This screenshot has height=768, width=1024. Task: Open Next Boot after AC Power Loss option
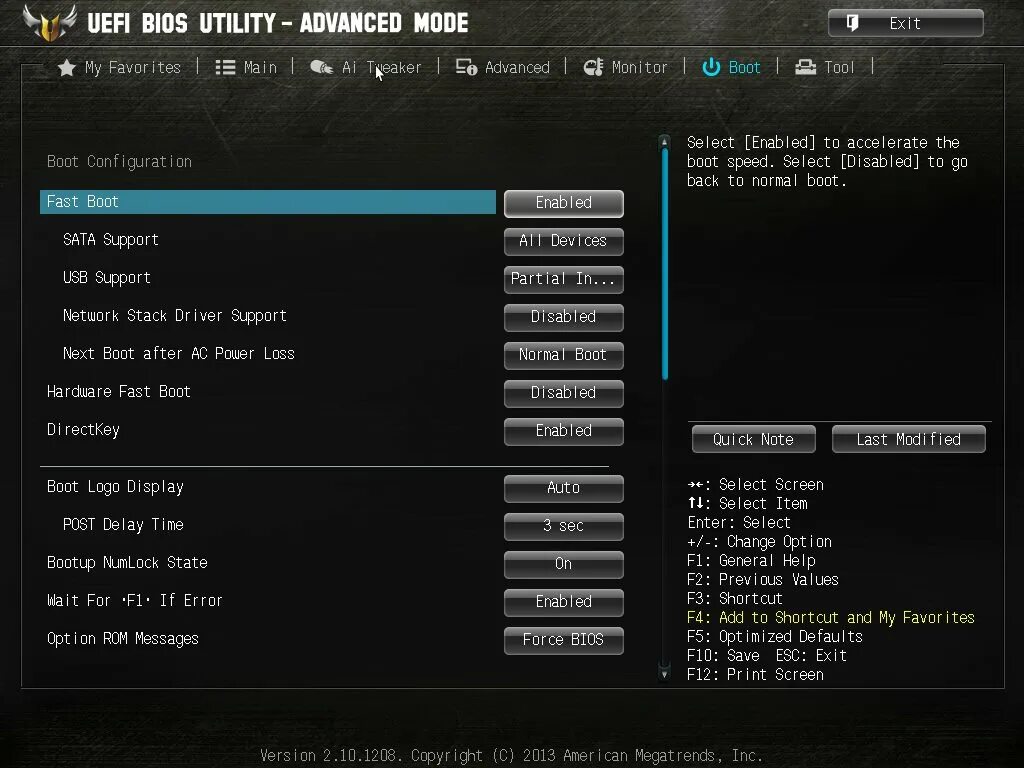[x=564, y=355]
